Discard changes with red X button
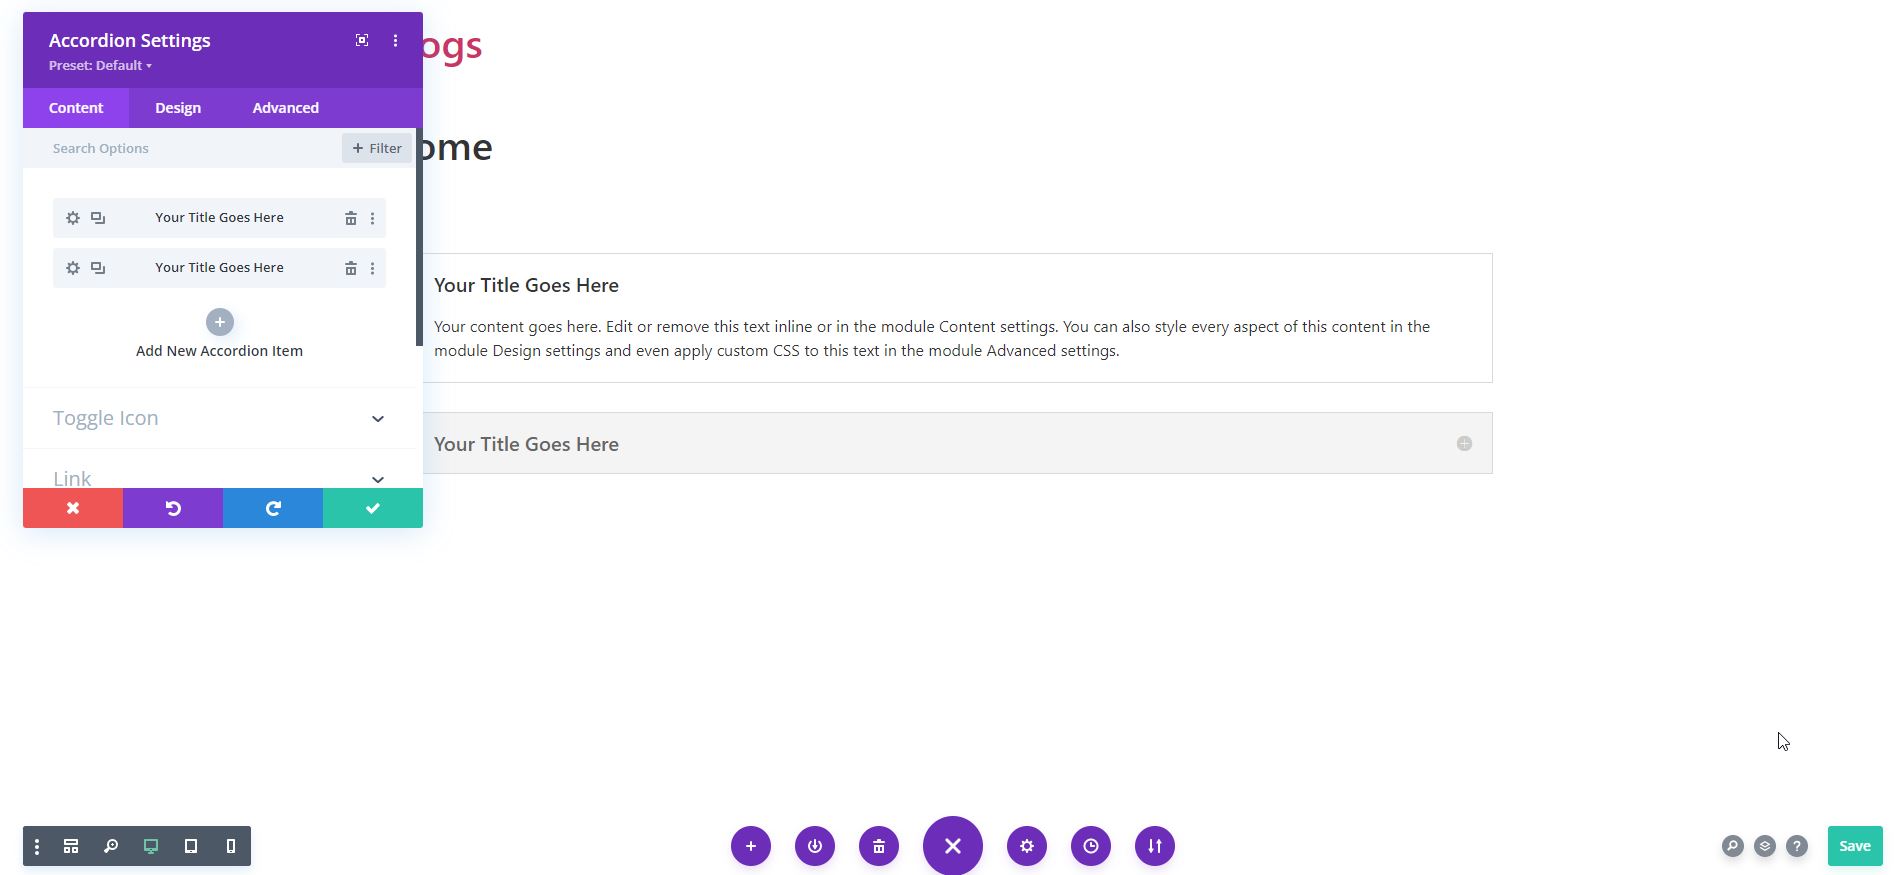Screen dimensions: 1895x875 coord(73,508)
